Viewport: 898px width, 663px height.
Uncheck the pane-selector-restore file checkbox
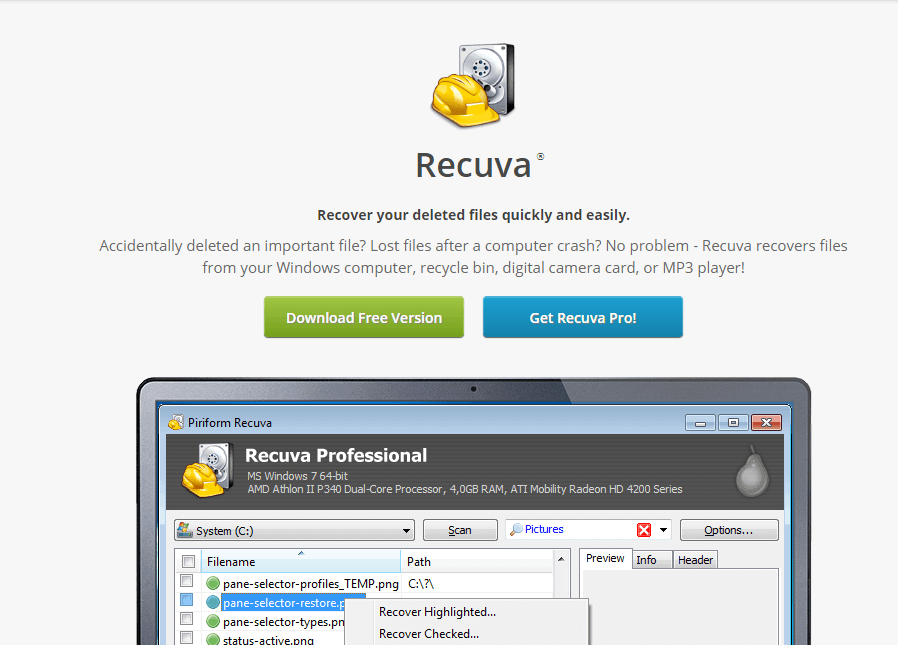coord(187,600)
